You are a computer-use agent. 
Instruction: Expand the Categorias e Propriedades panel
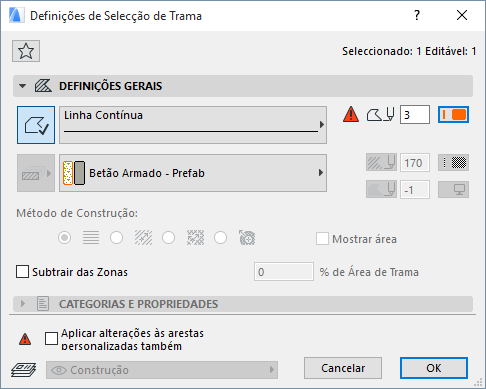[x=23, y=304]
